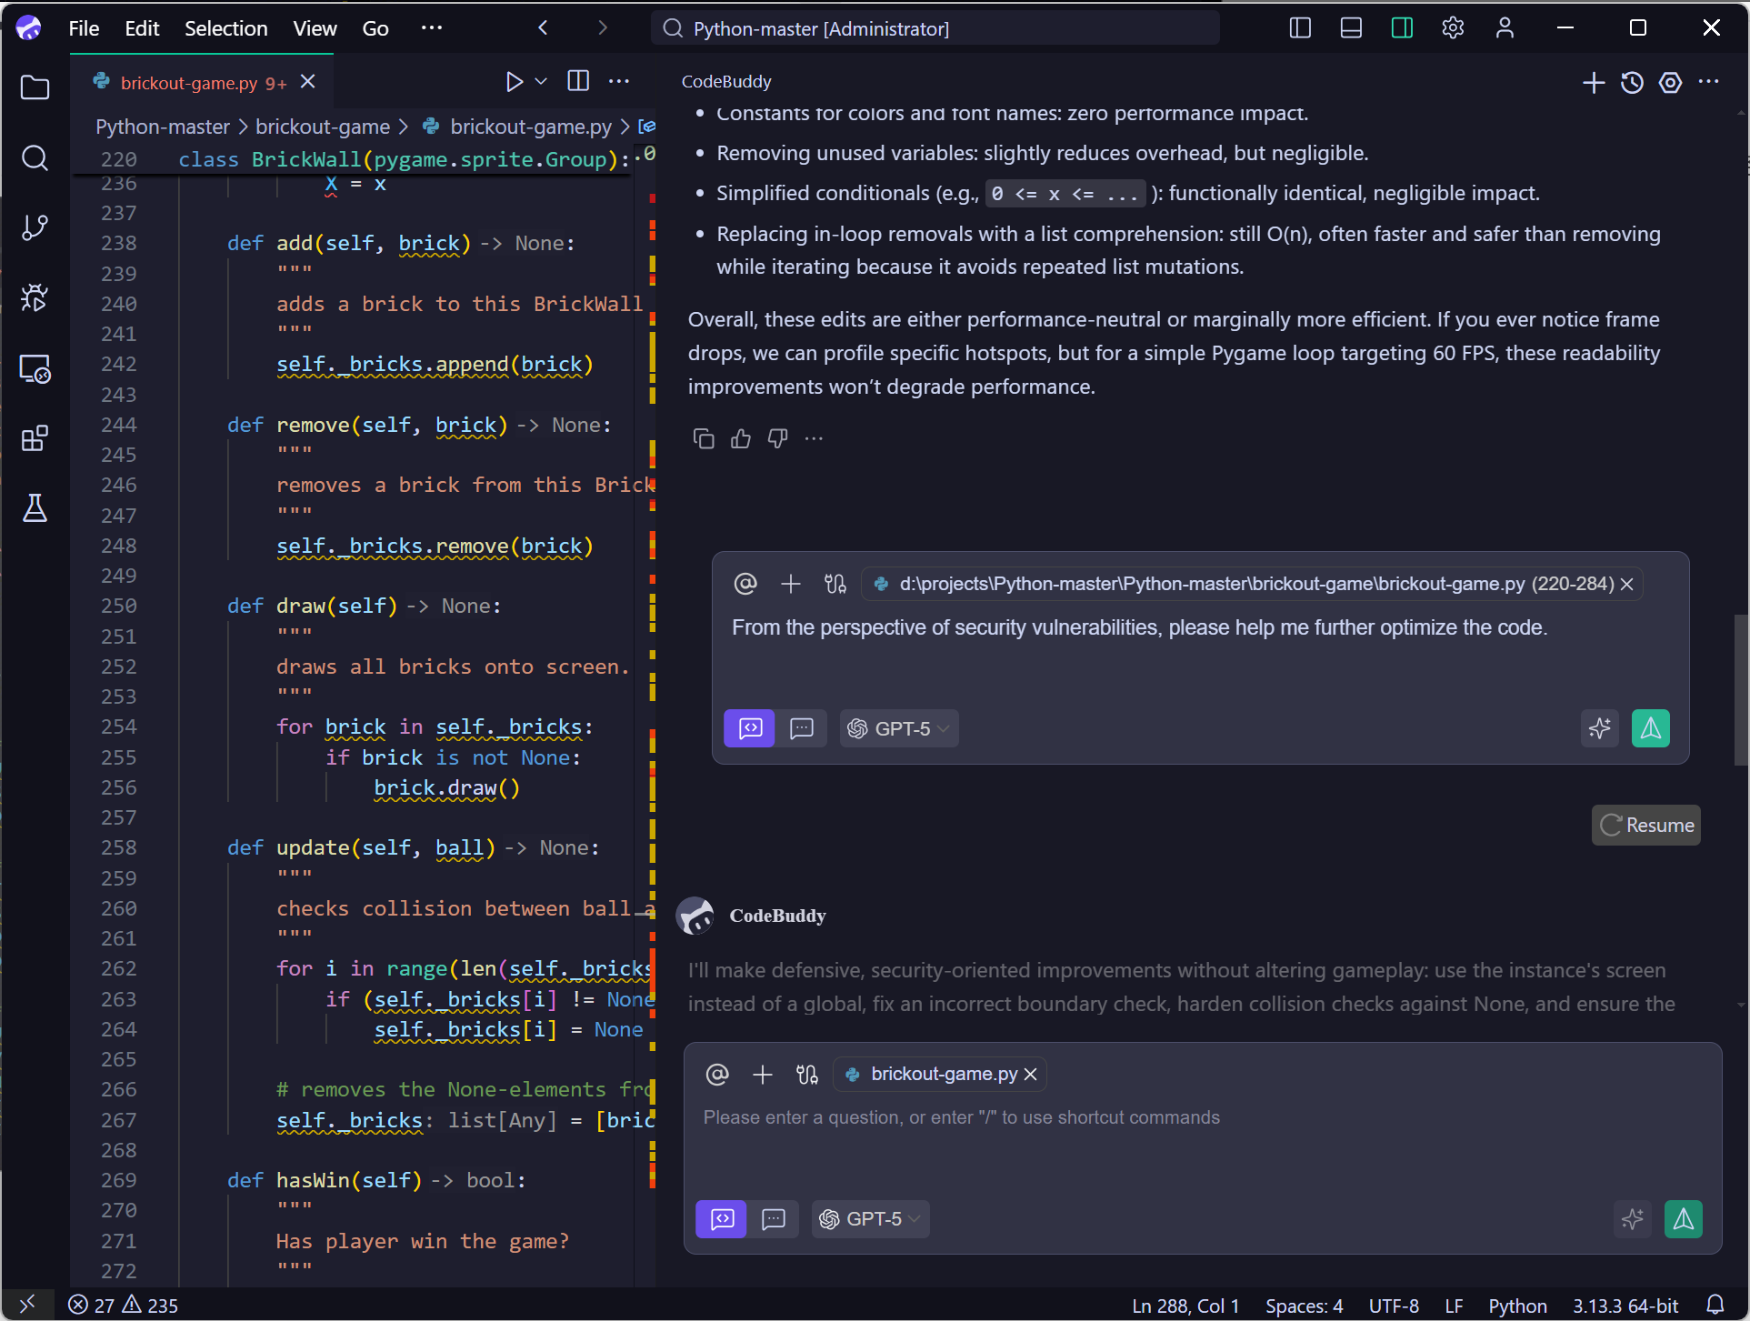Give thumbs up on the response
Screen dimensions: 1750x1321
click(740, 438)
